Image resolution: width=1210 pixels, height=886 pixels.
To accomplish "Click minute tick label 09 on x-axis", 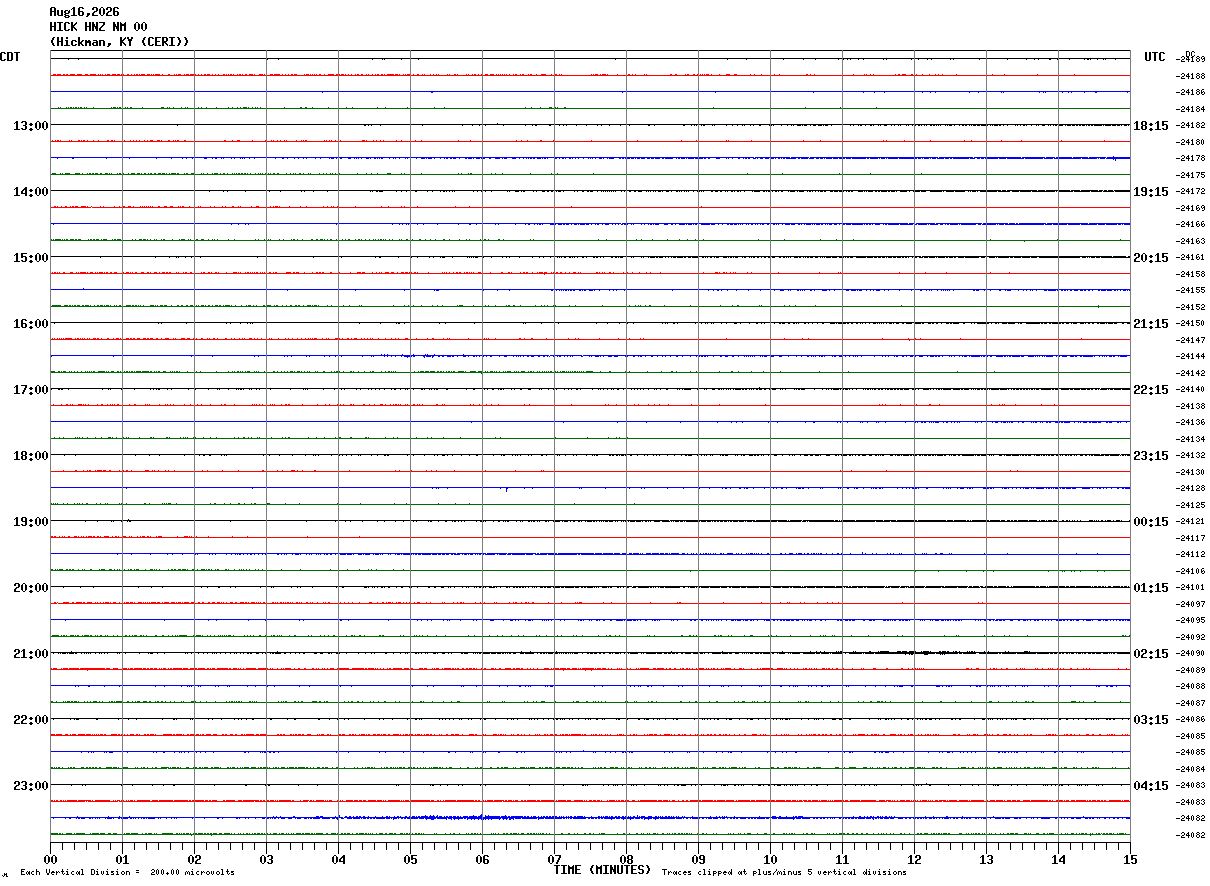I will coord(698,859).
